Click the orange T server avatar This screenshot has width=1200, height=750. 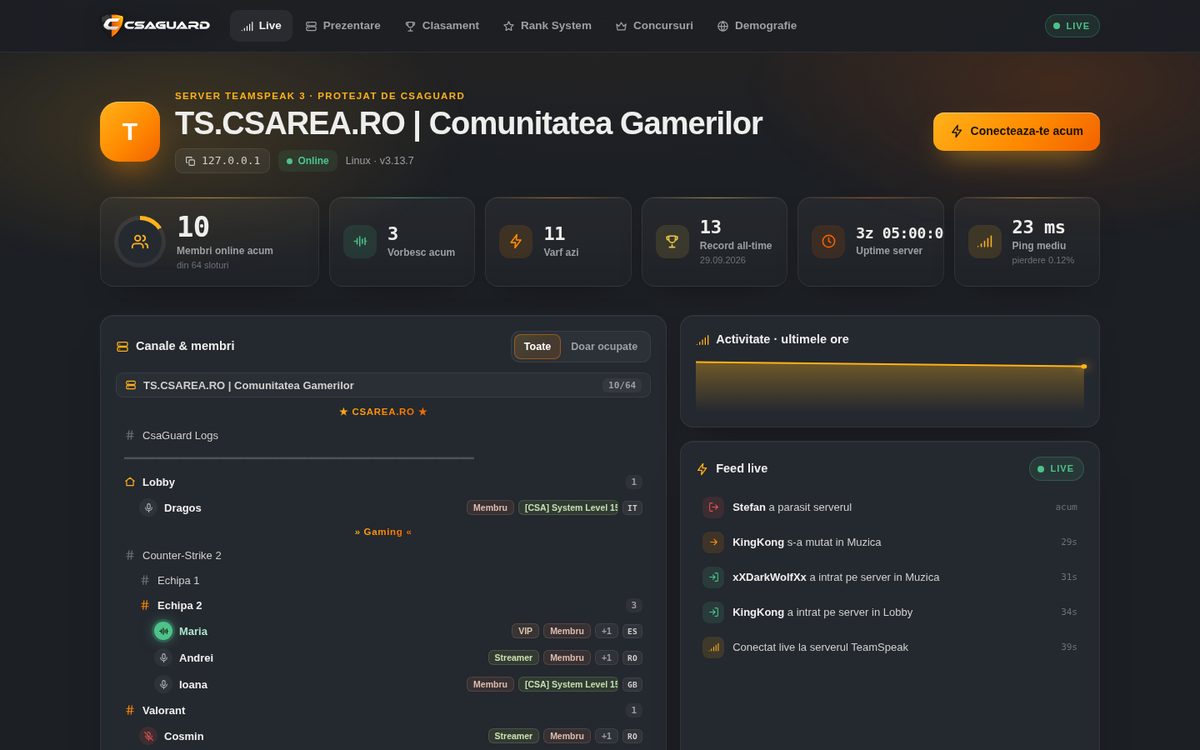(x=130, y=131)
